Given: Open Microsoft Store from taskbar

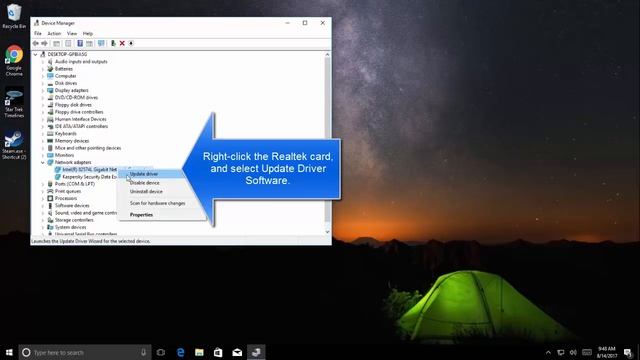Looking at the screenshot, I should (218, 352).
